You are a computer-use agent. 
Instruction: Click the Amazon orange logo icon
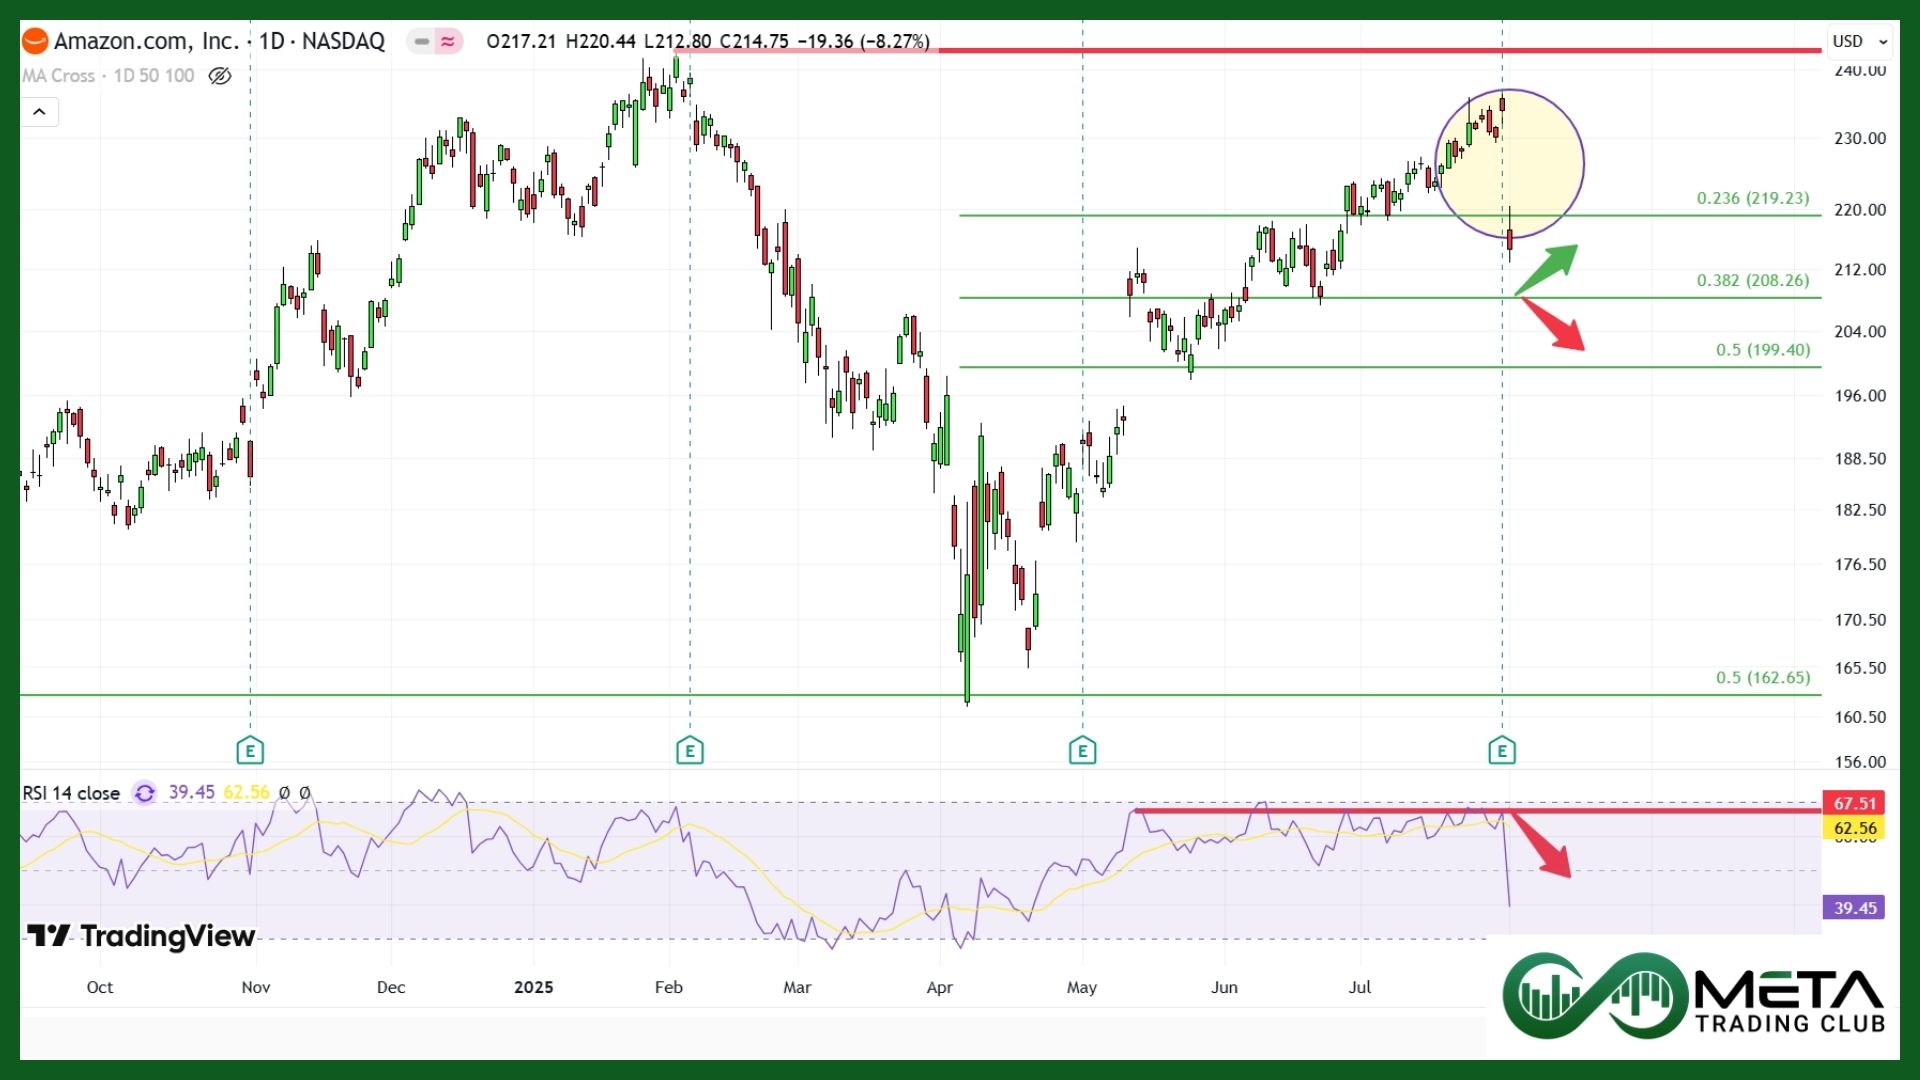35,41
